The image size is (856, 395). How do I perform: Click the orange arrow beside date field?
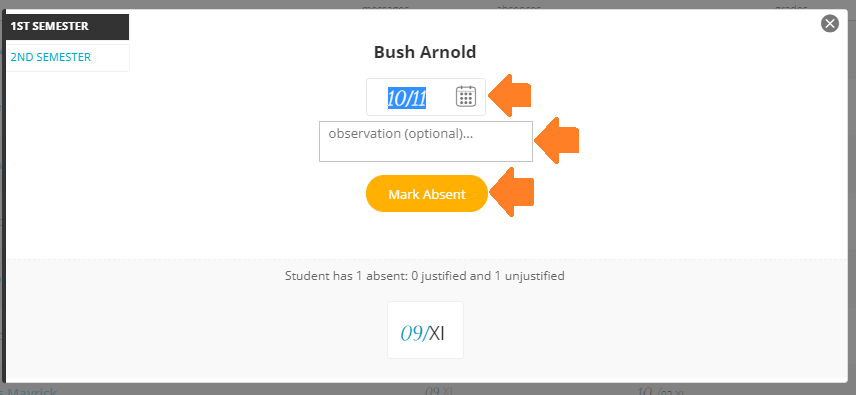click(509, 96)
